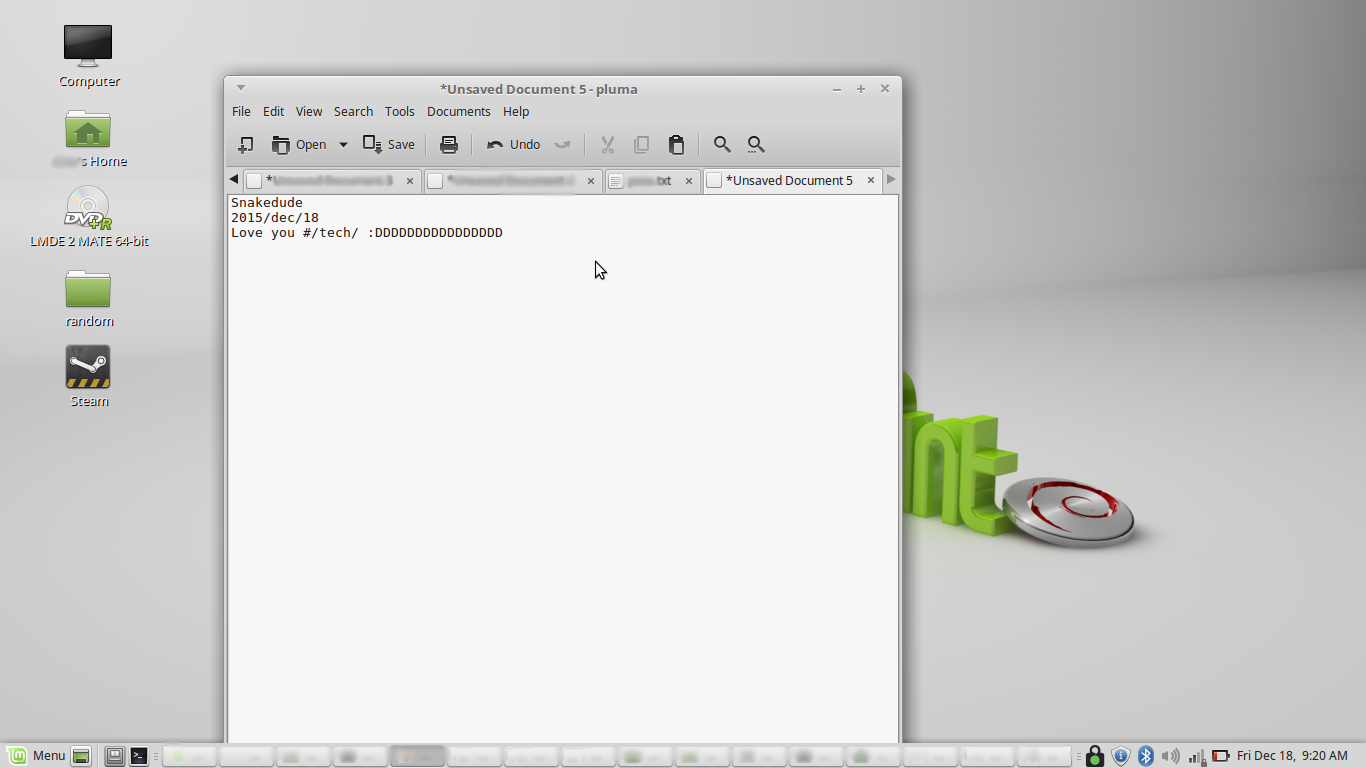Open Find and Replace magnifier icon
Screen dimensions: 1366x768
[x=756, y=145]
